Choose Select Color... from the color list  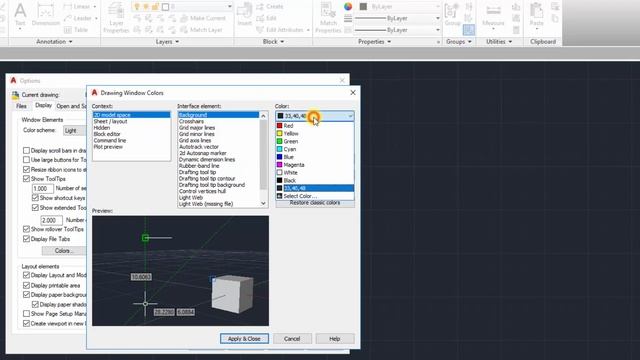[315, 196]
